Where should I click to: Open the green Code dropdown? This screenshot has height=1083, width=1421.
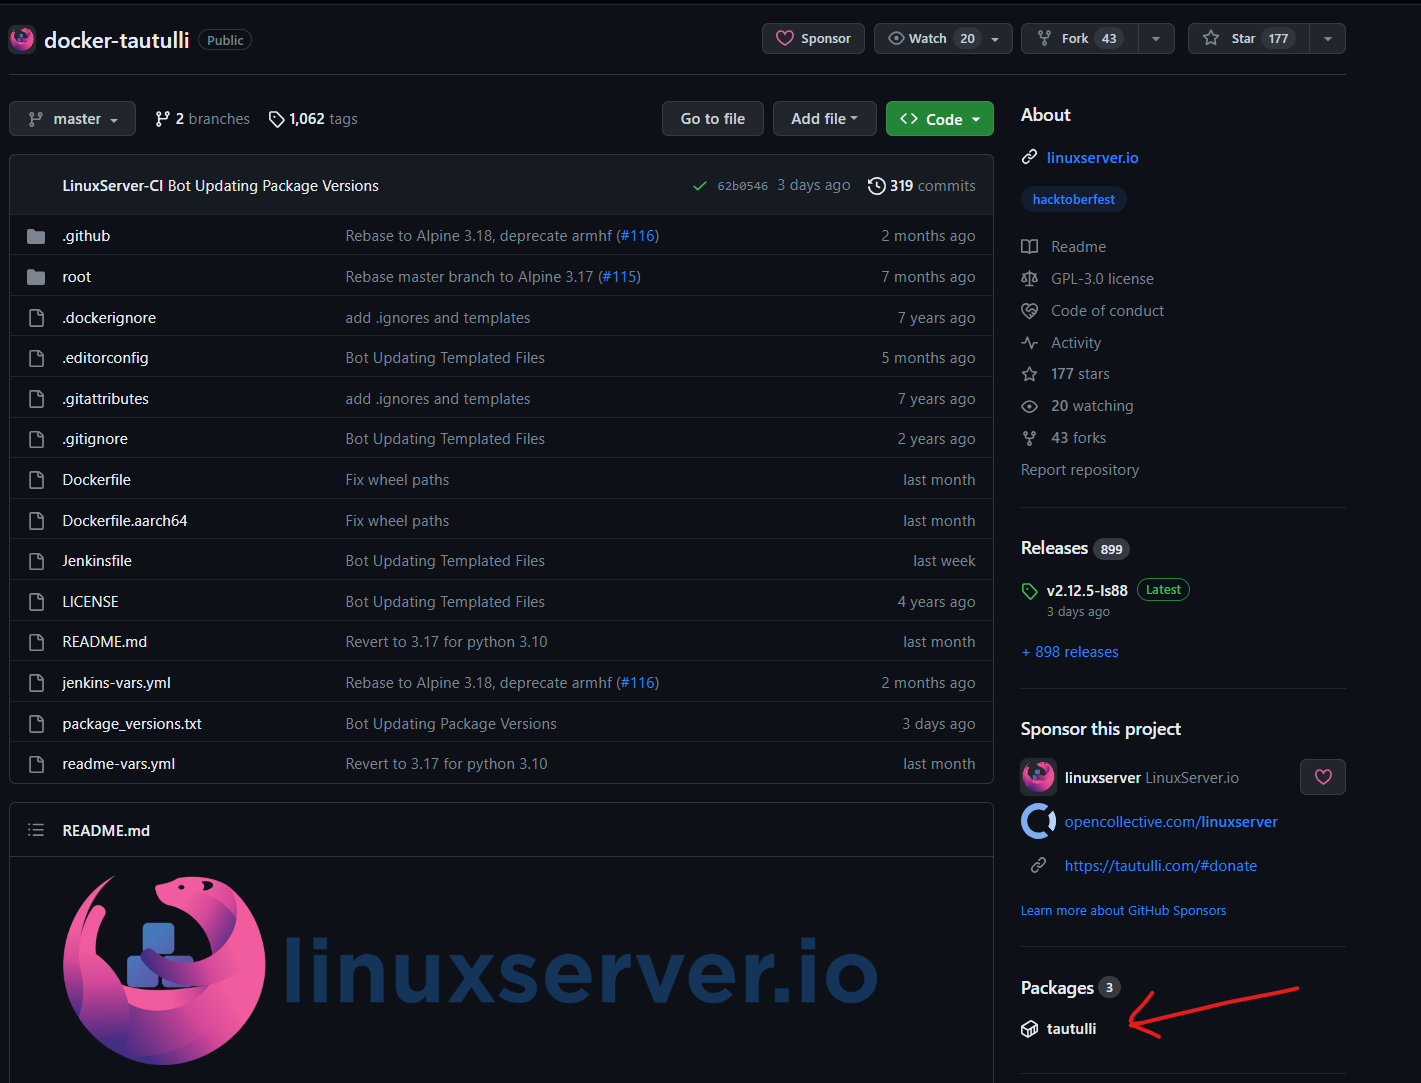[x=939, y=119]
